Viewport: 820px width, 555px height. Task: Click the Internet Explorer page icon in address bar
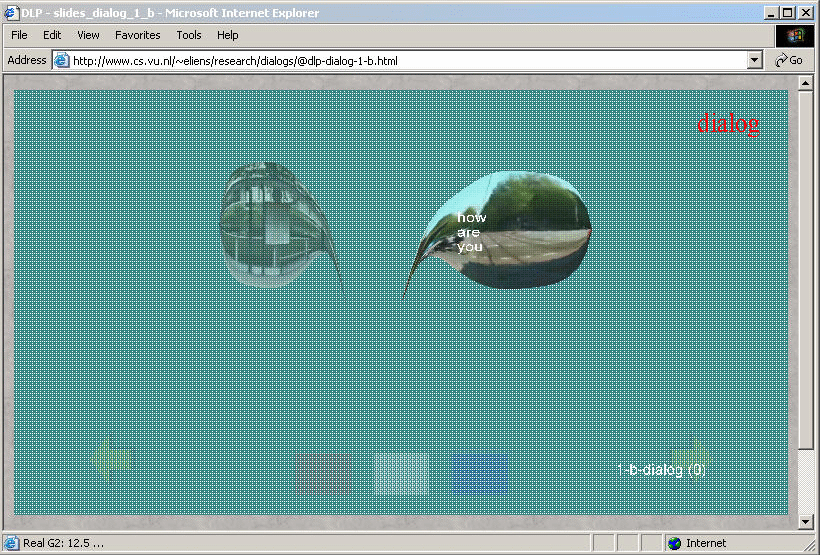click(x=61, y=60)
